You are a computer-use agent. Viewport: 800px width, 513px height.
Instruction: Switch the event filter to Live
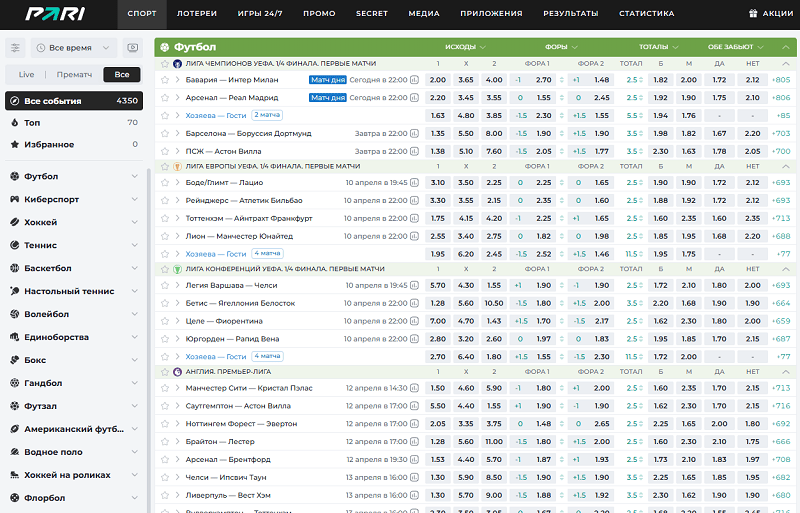coord(26,75)
